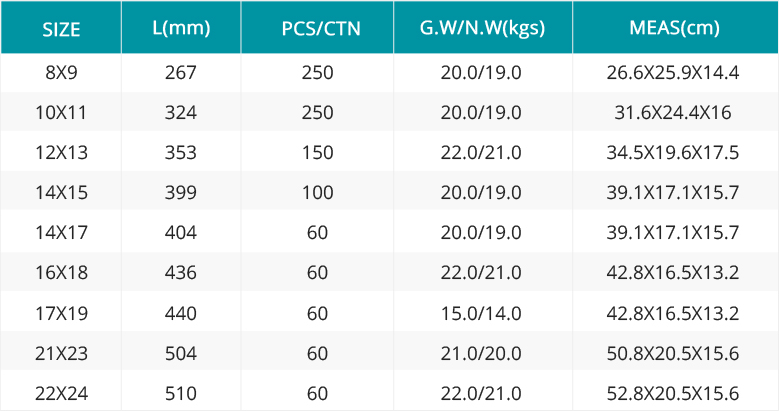Click the 150 PCS/CTN value
779x411 pixels.
(x=317, y=152)
